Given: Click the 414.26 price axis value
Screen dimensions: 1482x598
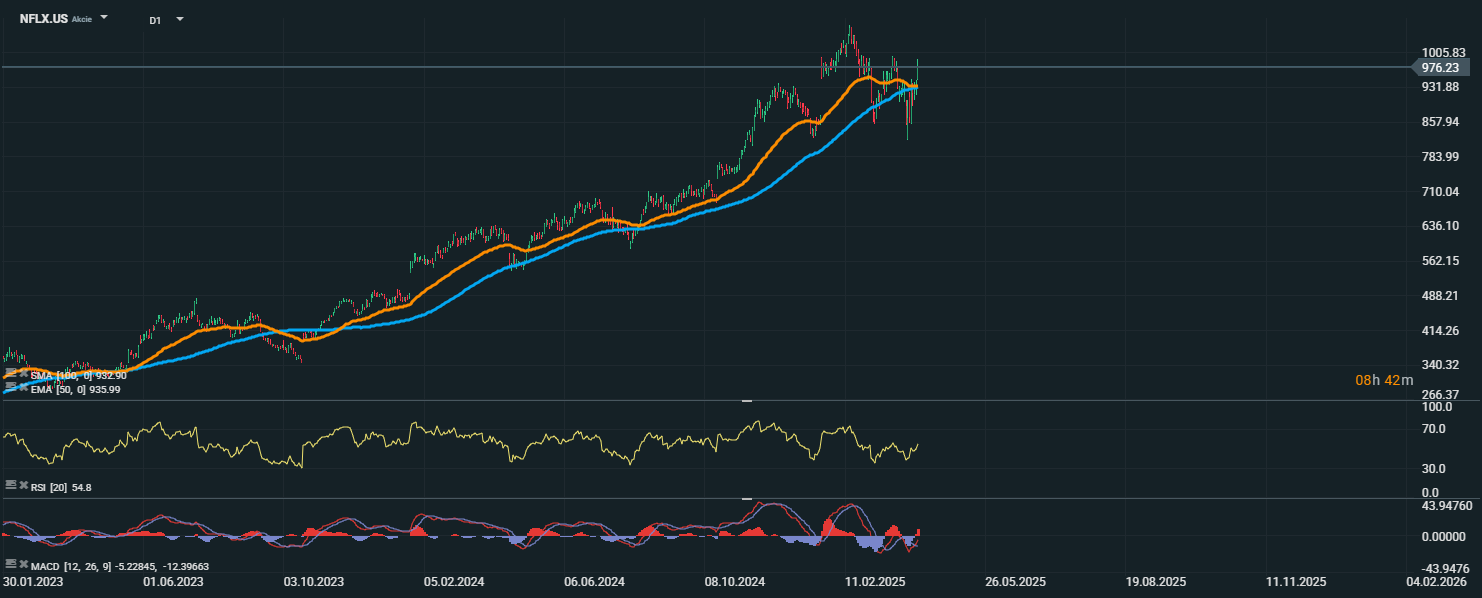Looking at the screenshot, I should point(1440,331).
